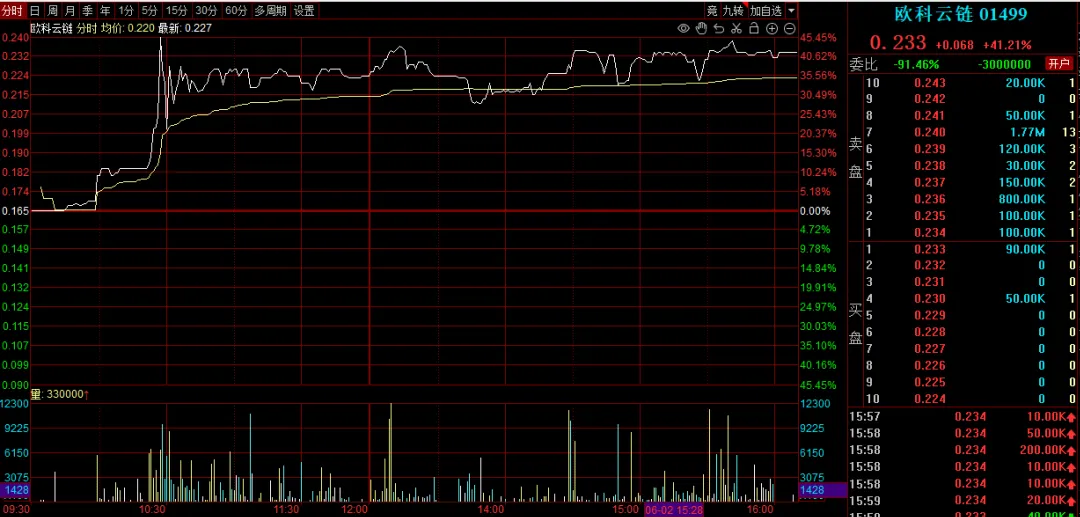The image size is (1080, 517).
Task: Click the purple 1428 volume label on left
Action: tap(14, 490)
